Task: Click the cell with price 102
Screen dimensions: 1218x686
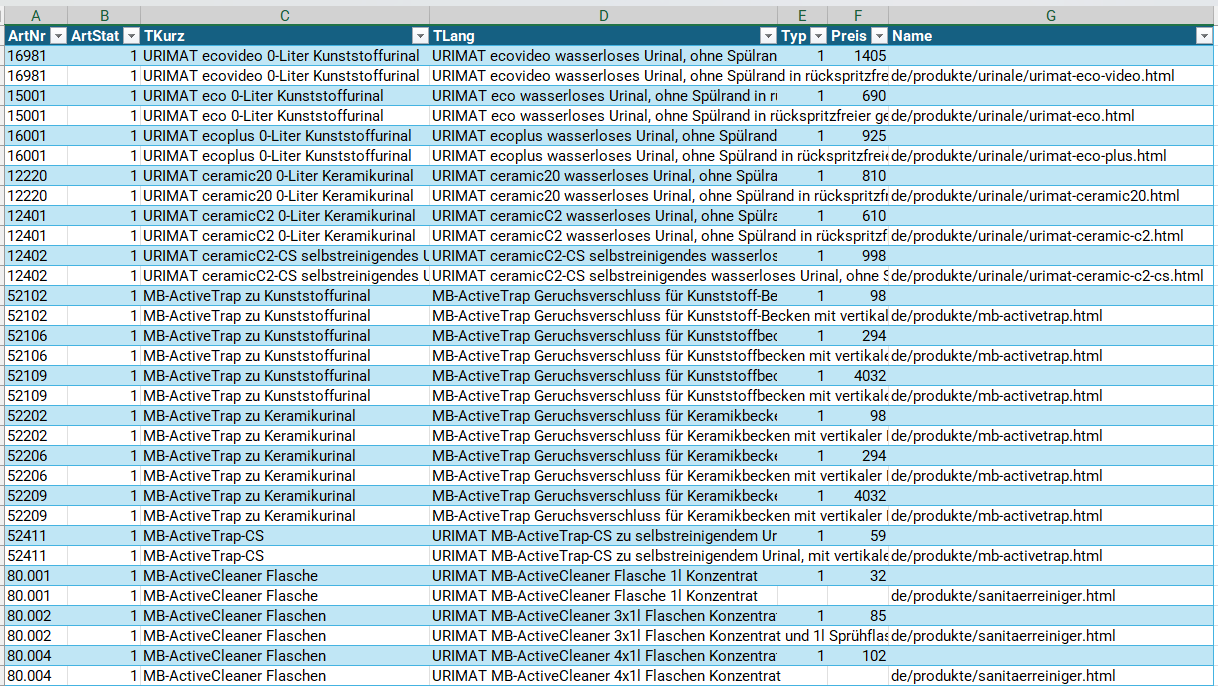Action: click(858, 656)
